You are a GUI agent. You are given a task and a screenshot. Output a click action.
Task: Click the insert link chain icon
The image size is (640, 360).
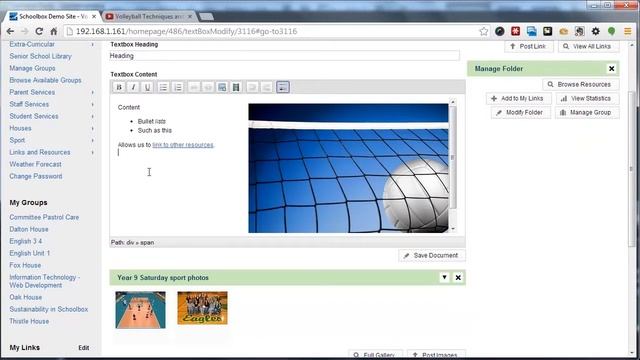[194, 87]
